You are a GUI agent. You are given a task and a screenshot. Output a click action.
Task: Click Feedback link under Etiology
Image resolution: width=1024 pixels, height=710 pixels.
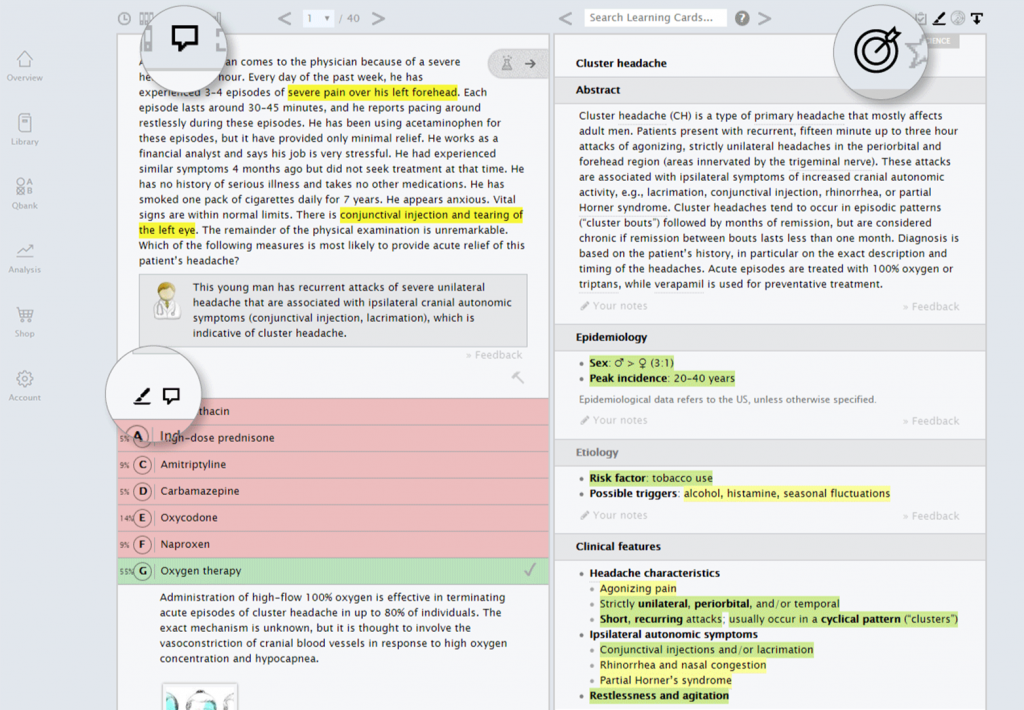pos(931,515)
